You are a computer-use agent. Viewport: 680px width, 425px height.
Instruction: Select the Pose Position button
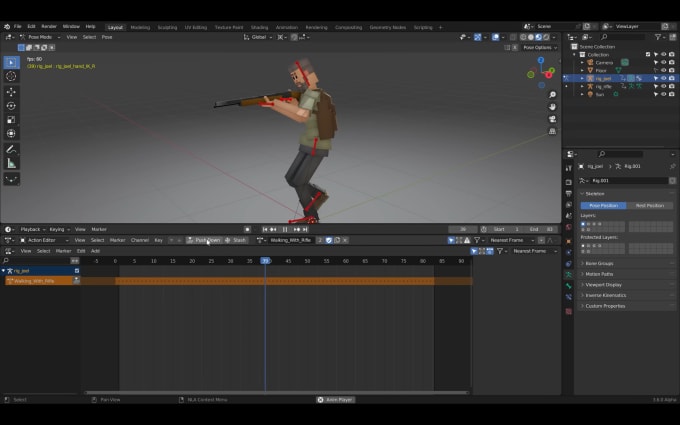pos(603,206)
